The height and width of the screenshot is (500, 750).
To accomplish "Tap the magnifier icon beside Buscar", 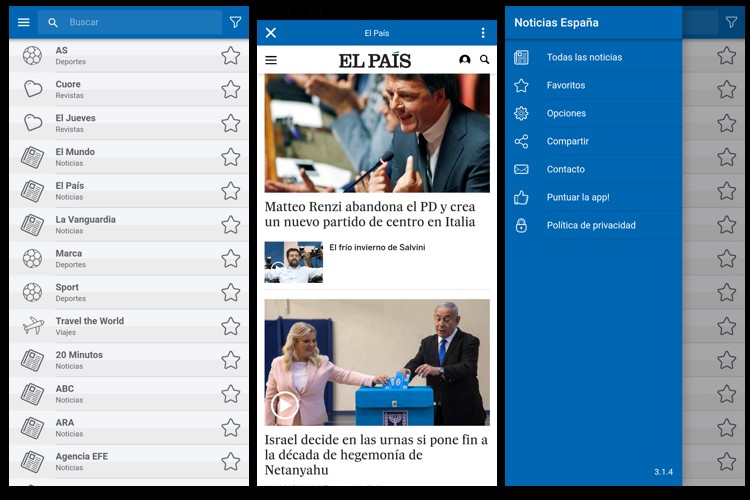I will tap(53, 22).
